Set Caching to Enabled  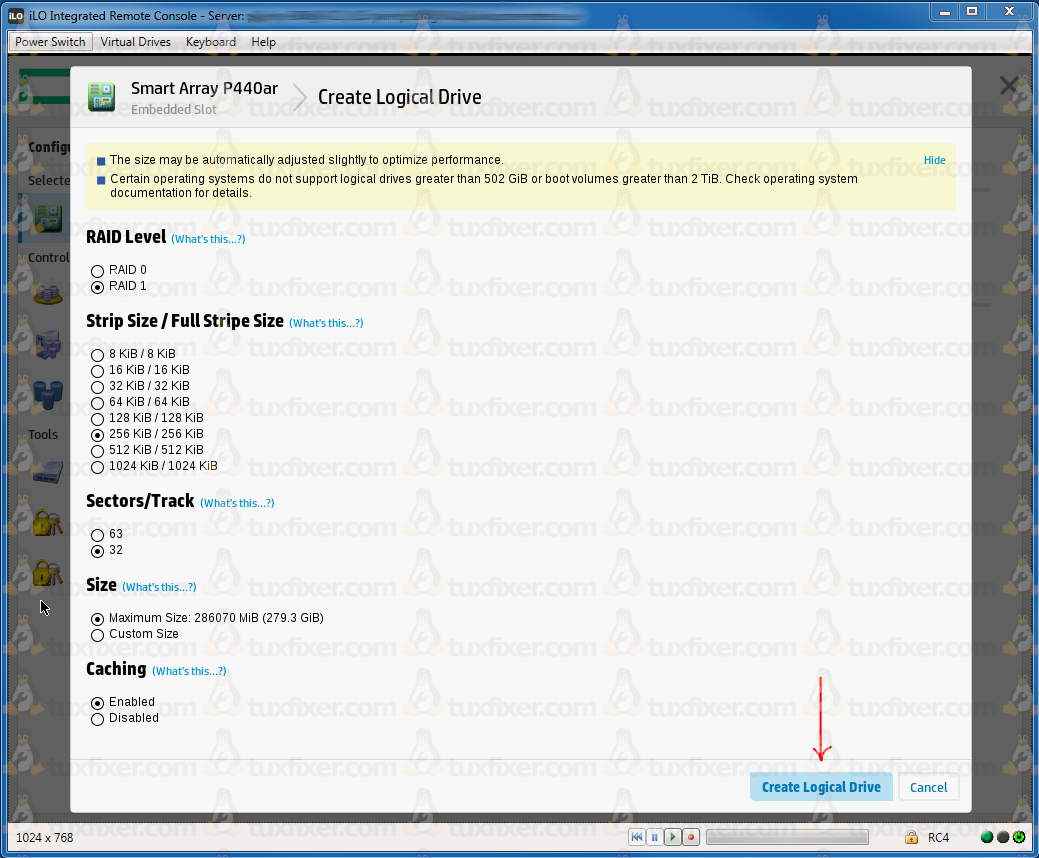[x=97, y=702]
